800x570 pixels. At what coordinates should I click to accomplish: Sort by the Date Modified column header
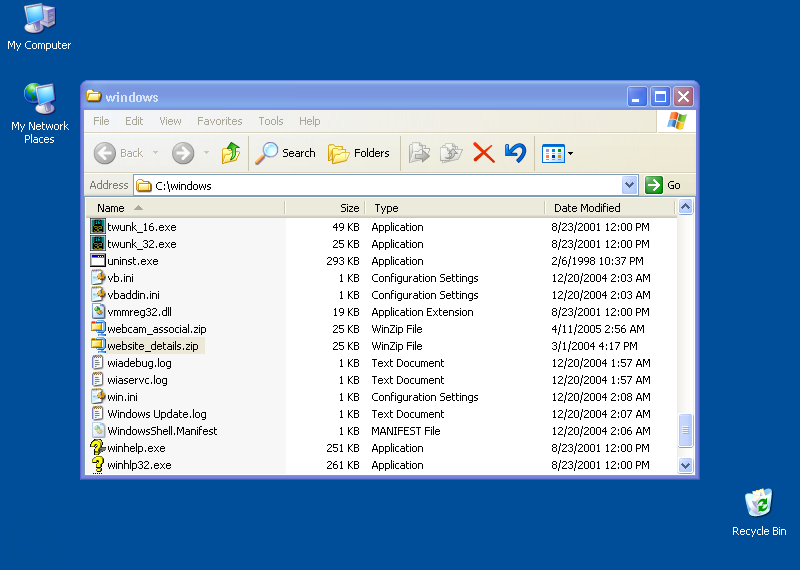610,208
